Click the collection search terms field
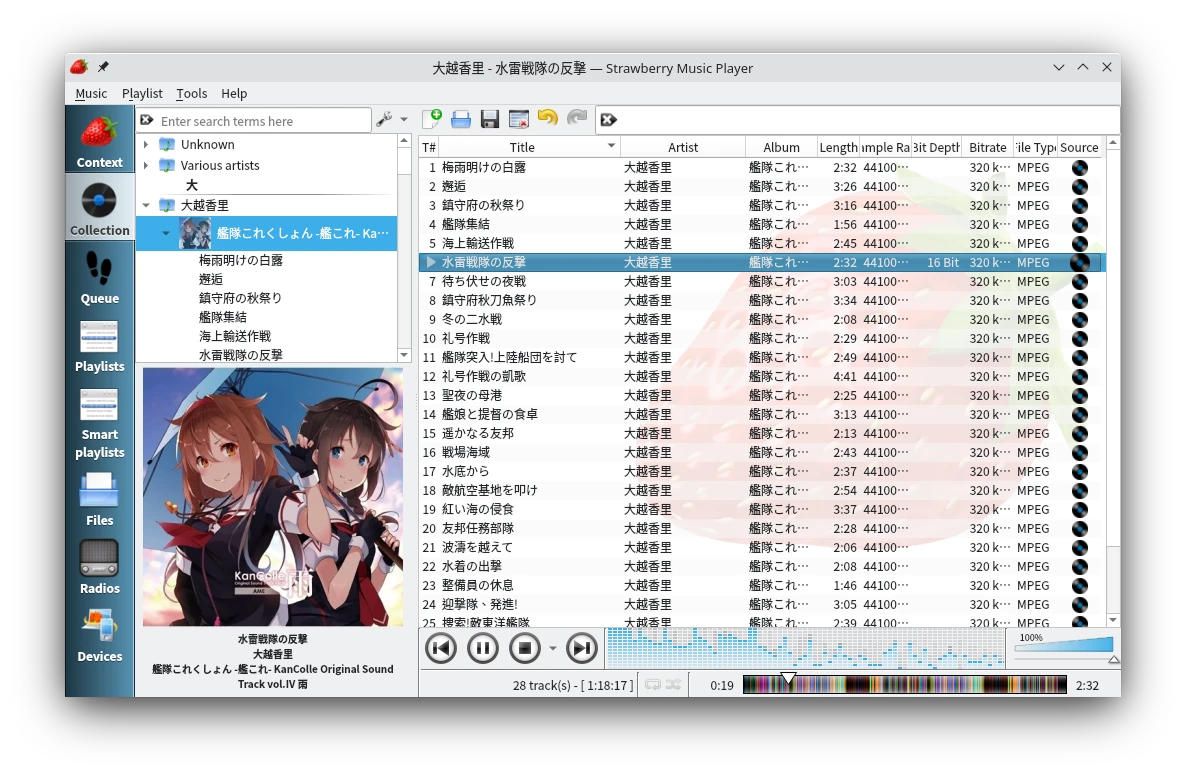Image resolution: width=1186 pixels, height=774 pixels. 260,121
